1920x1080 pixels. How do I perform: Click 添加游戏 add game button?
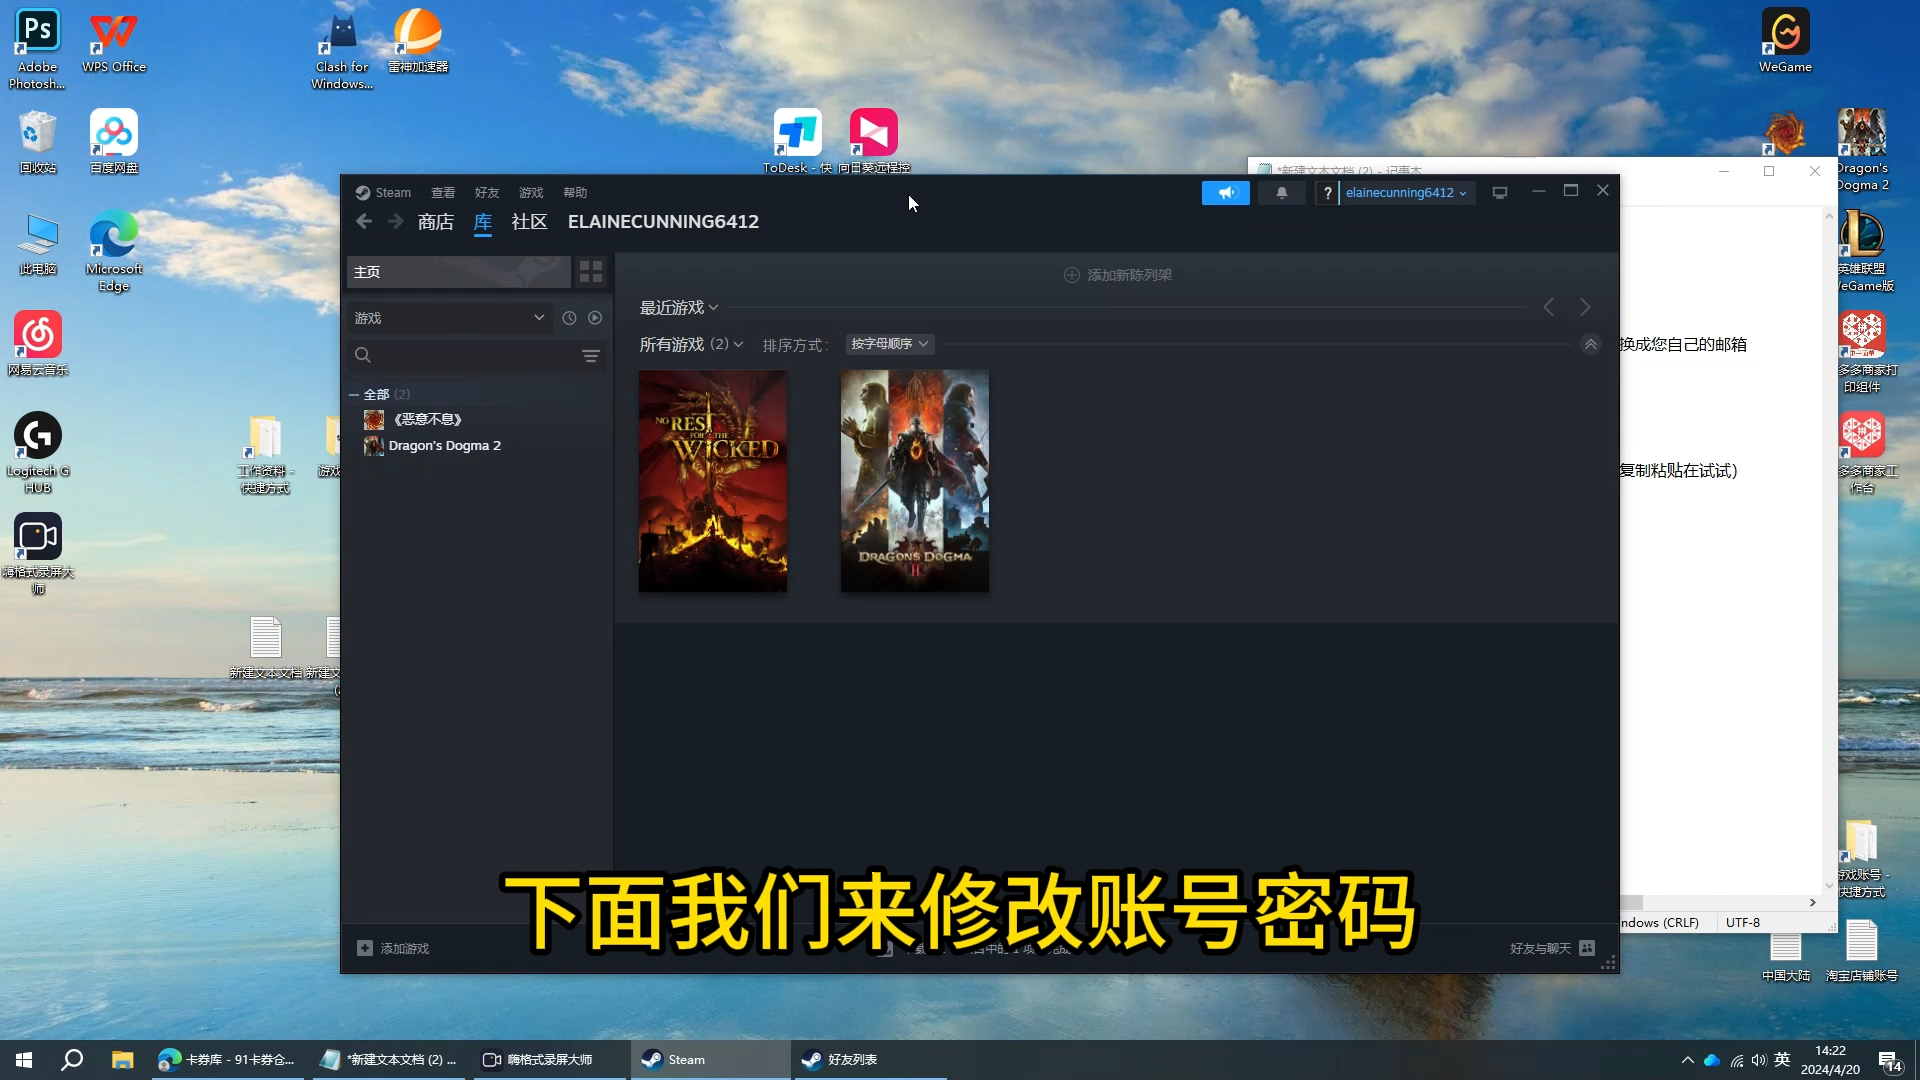[393, 948]
